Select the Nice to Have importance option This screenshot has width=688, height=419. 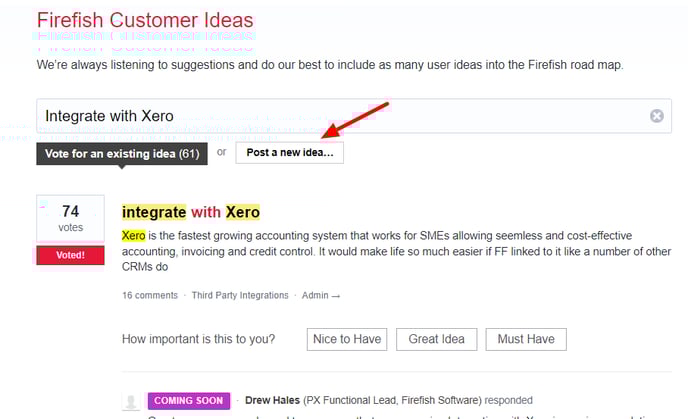tap(347, 339)
